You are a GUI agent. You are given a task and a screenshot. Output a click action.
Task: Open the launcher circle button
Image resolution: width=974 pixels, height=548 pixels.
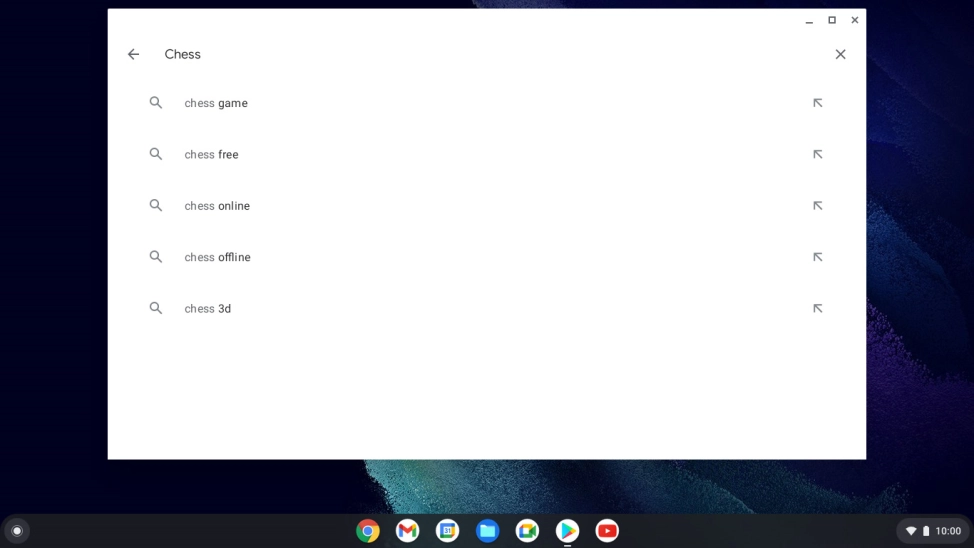pos(17,531)
